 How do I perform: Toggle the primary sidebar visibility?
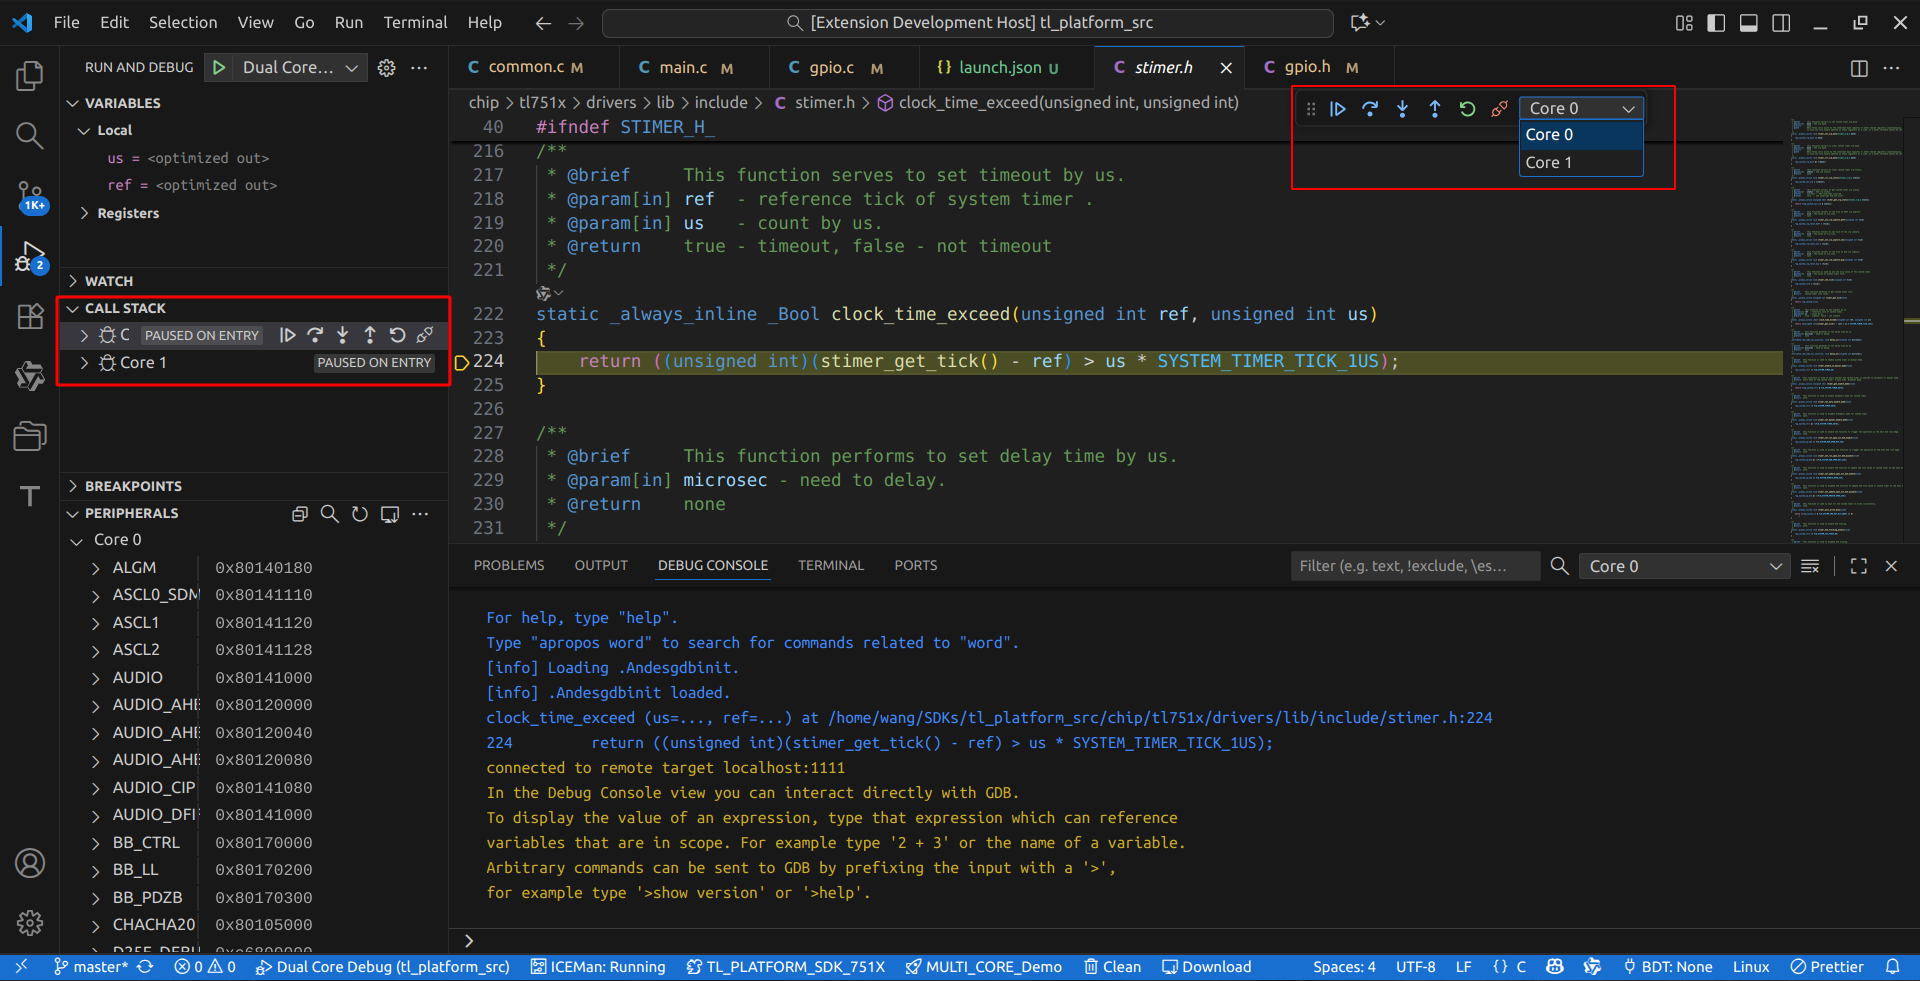click(1716, 23)
